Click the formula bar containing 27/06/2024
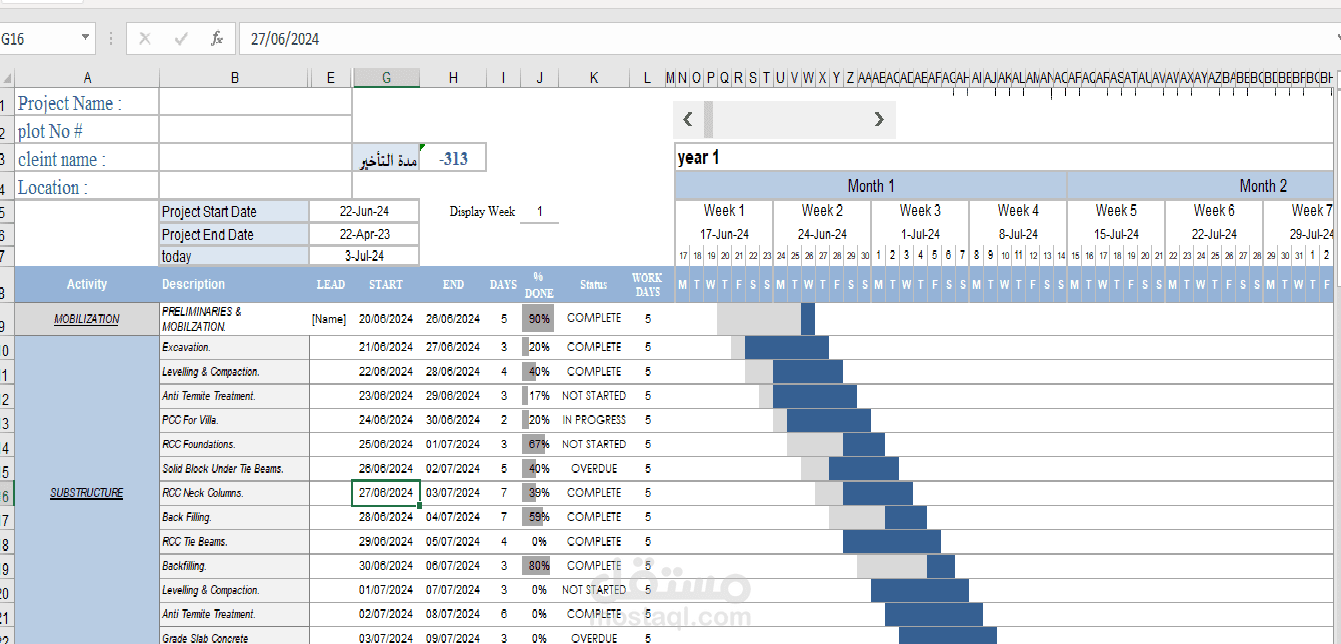 785,39
